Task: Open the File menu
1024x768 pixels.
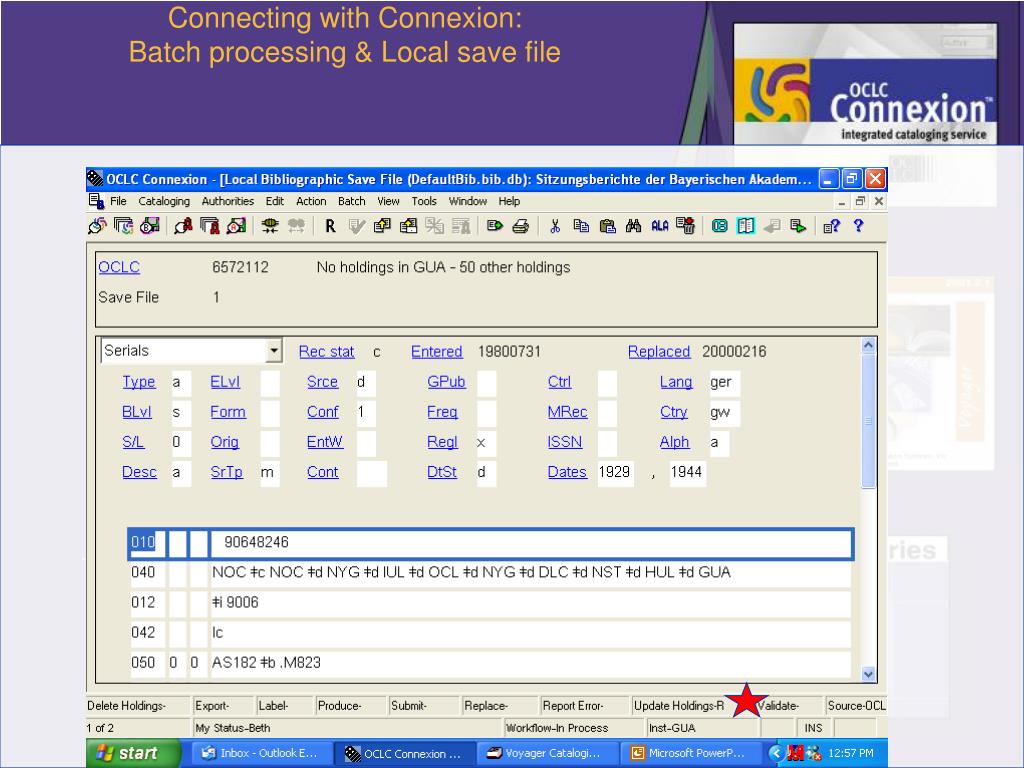Action: point(118,201)
